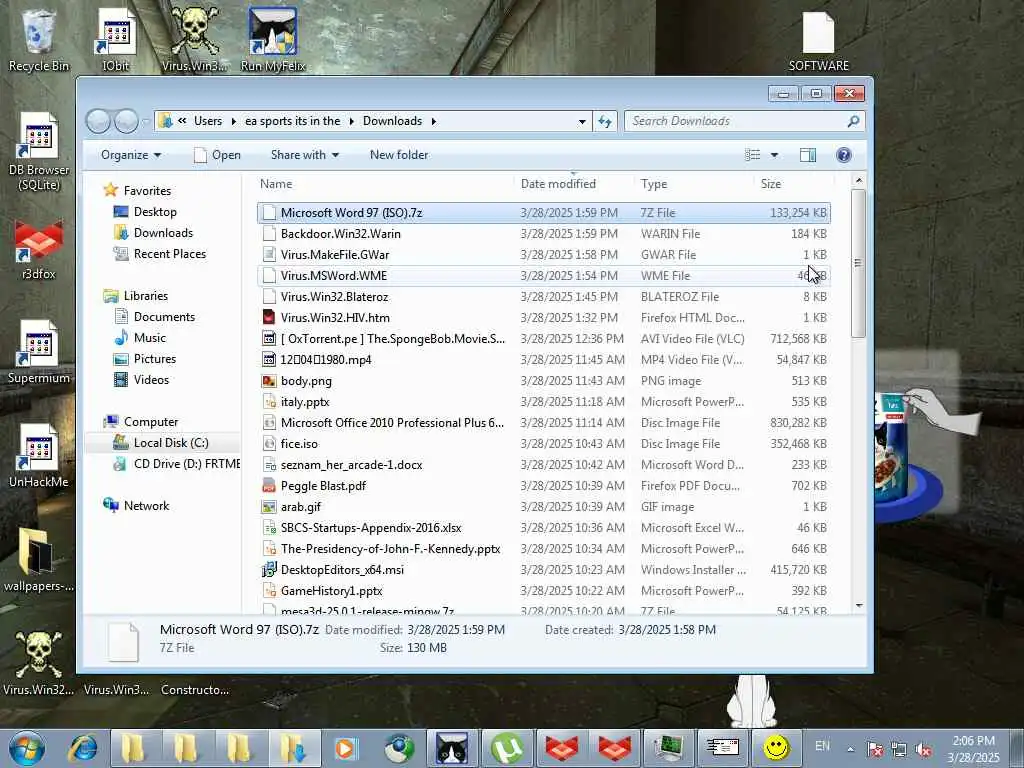Click Open in the toolbar
The width and height of the screenshot is (1024, 768).
217,155
